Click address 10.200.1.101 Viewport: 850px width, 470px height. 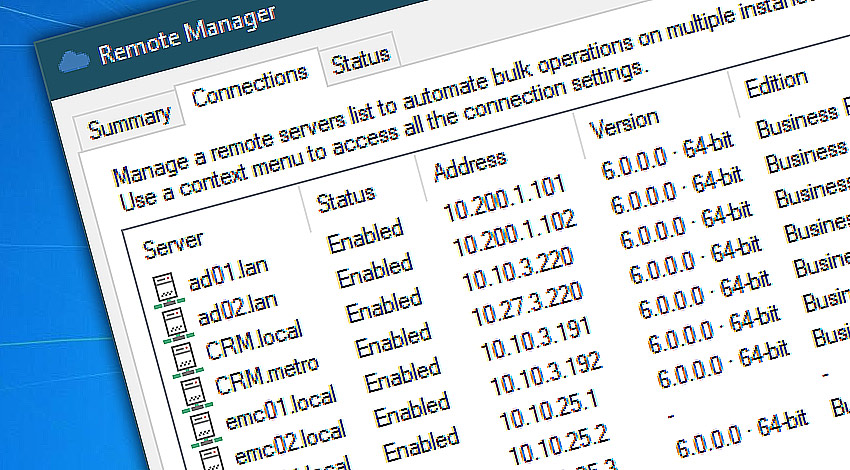click(505, 199)
